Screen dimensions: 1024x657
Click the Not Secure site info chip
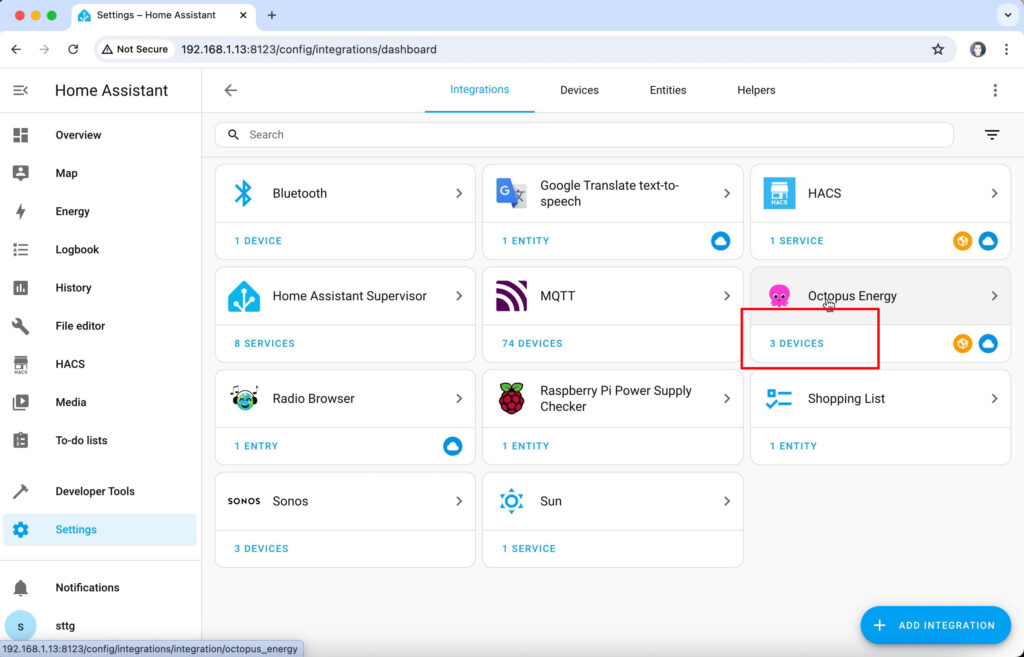point(135,50)
